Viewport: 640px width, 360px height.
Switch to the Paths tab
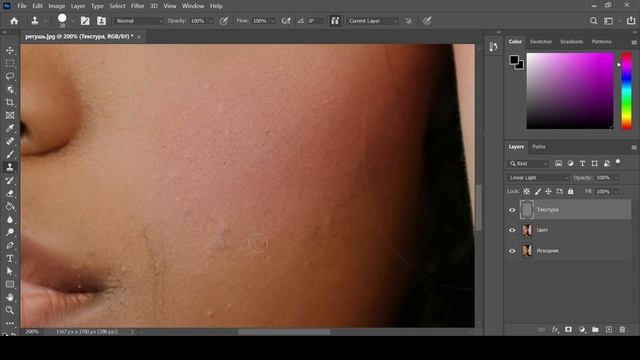[x=539, y=147]
